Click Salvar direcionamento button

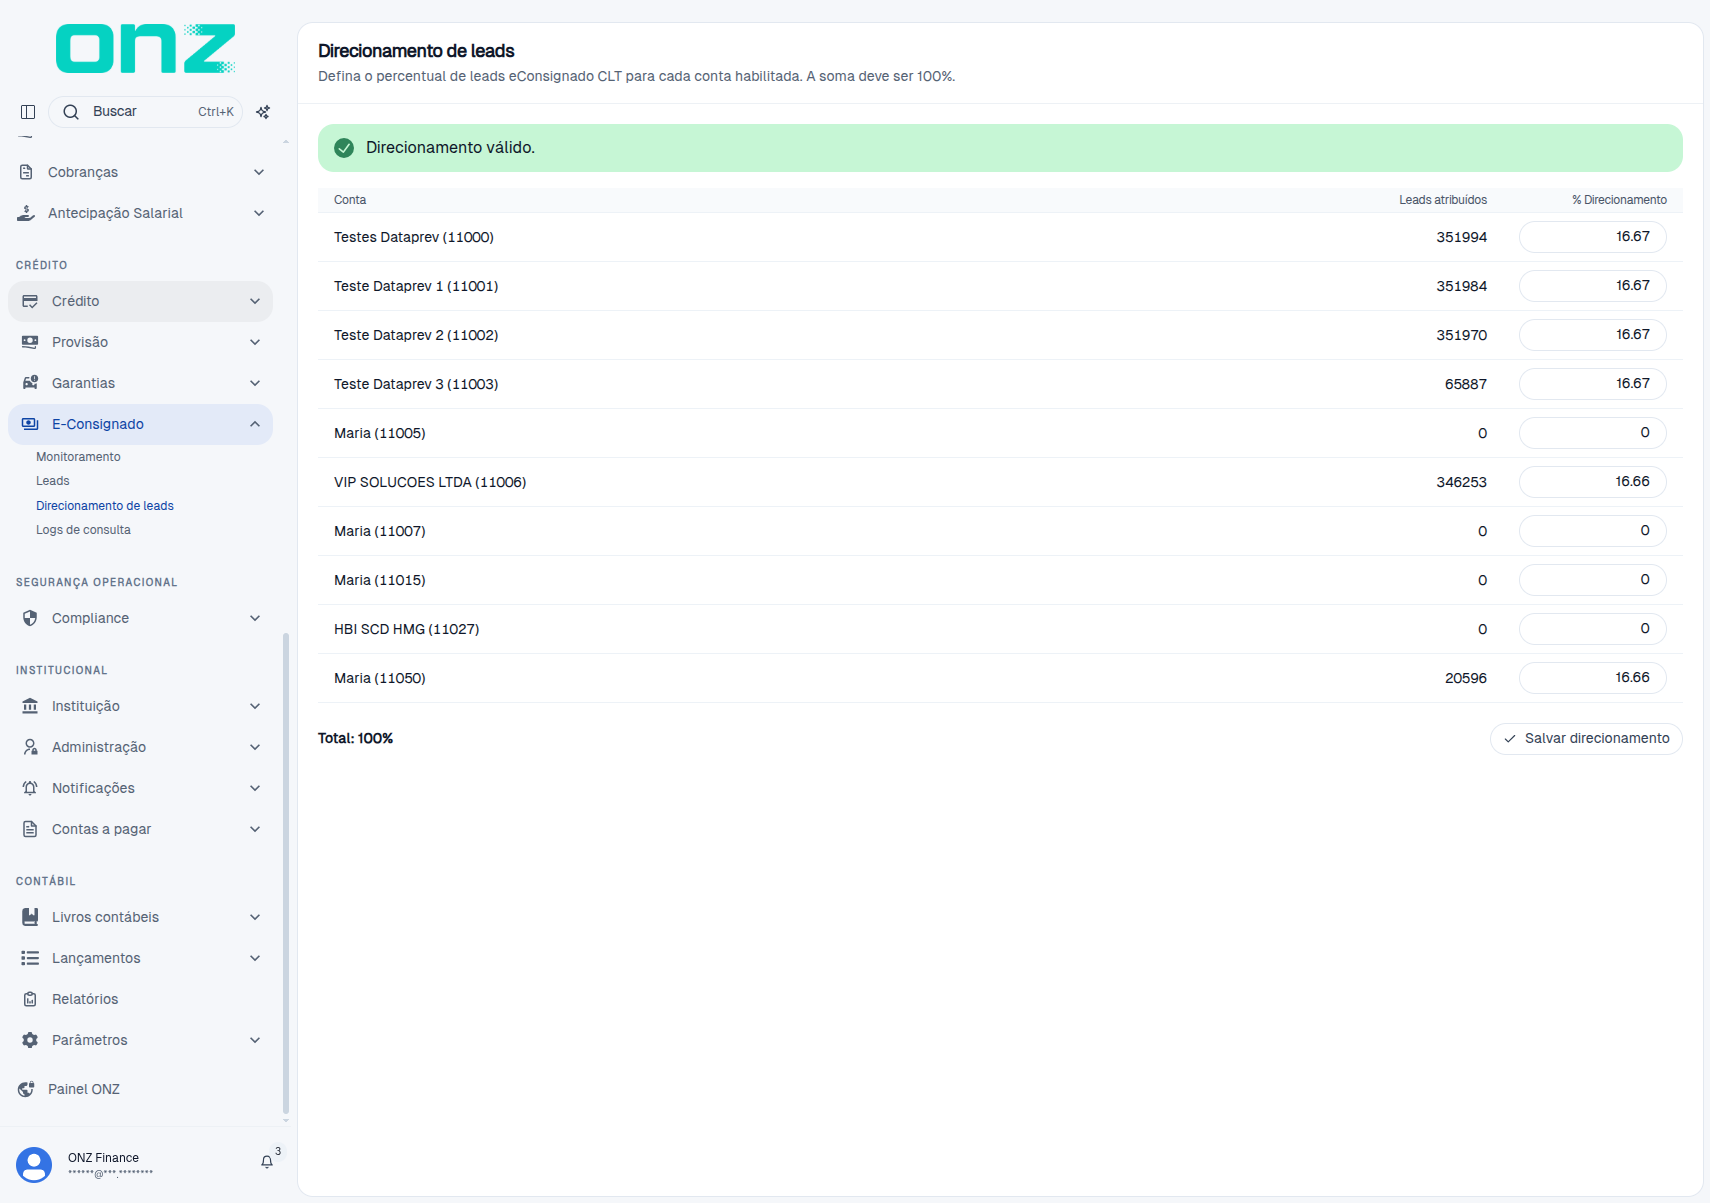point(1586,739)
